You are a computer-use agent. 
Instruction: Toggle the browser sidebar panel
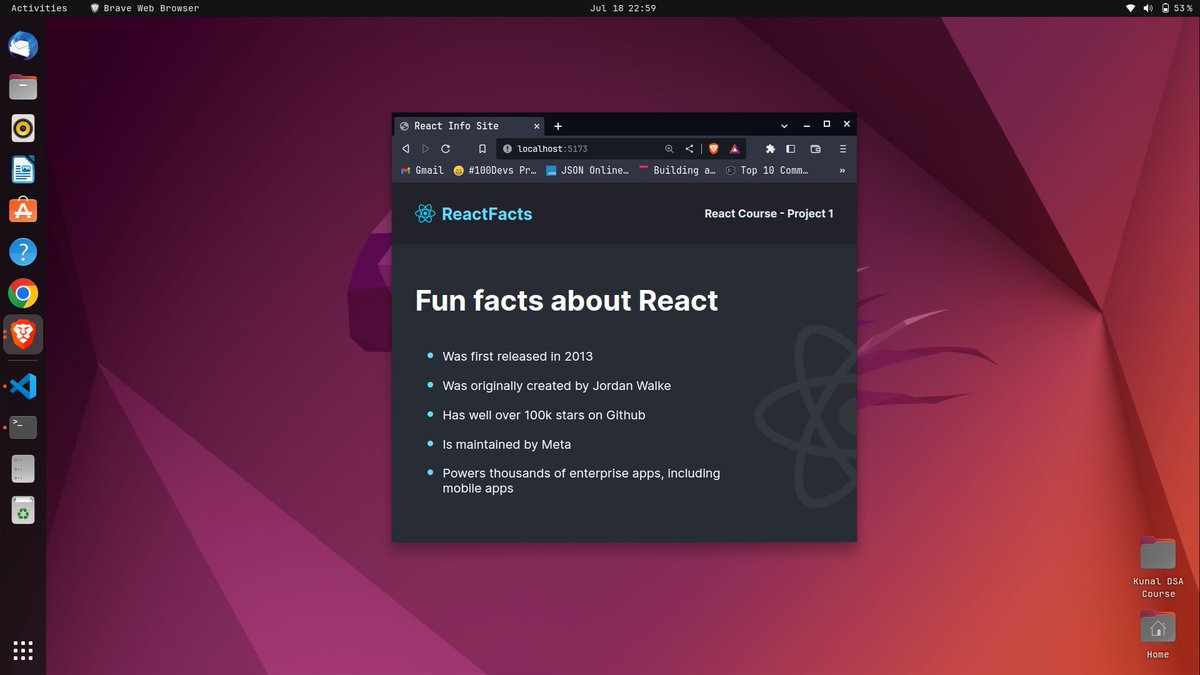click(790, 148)
